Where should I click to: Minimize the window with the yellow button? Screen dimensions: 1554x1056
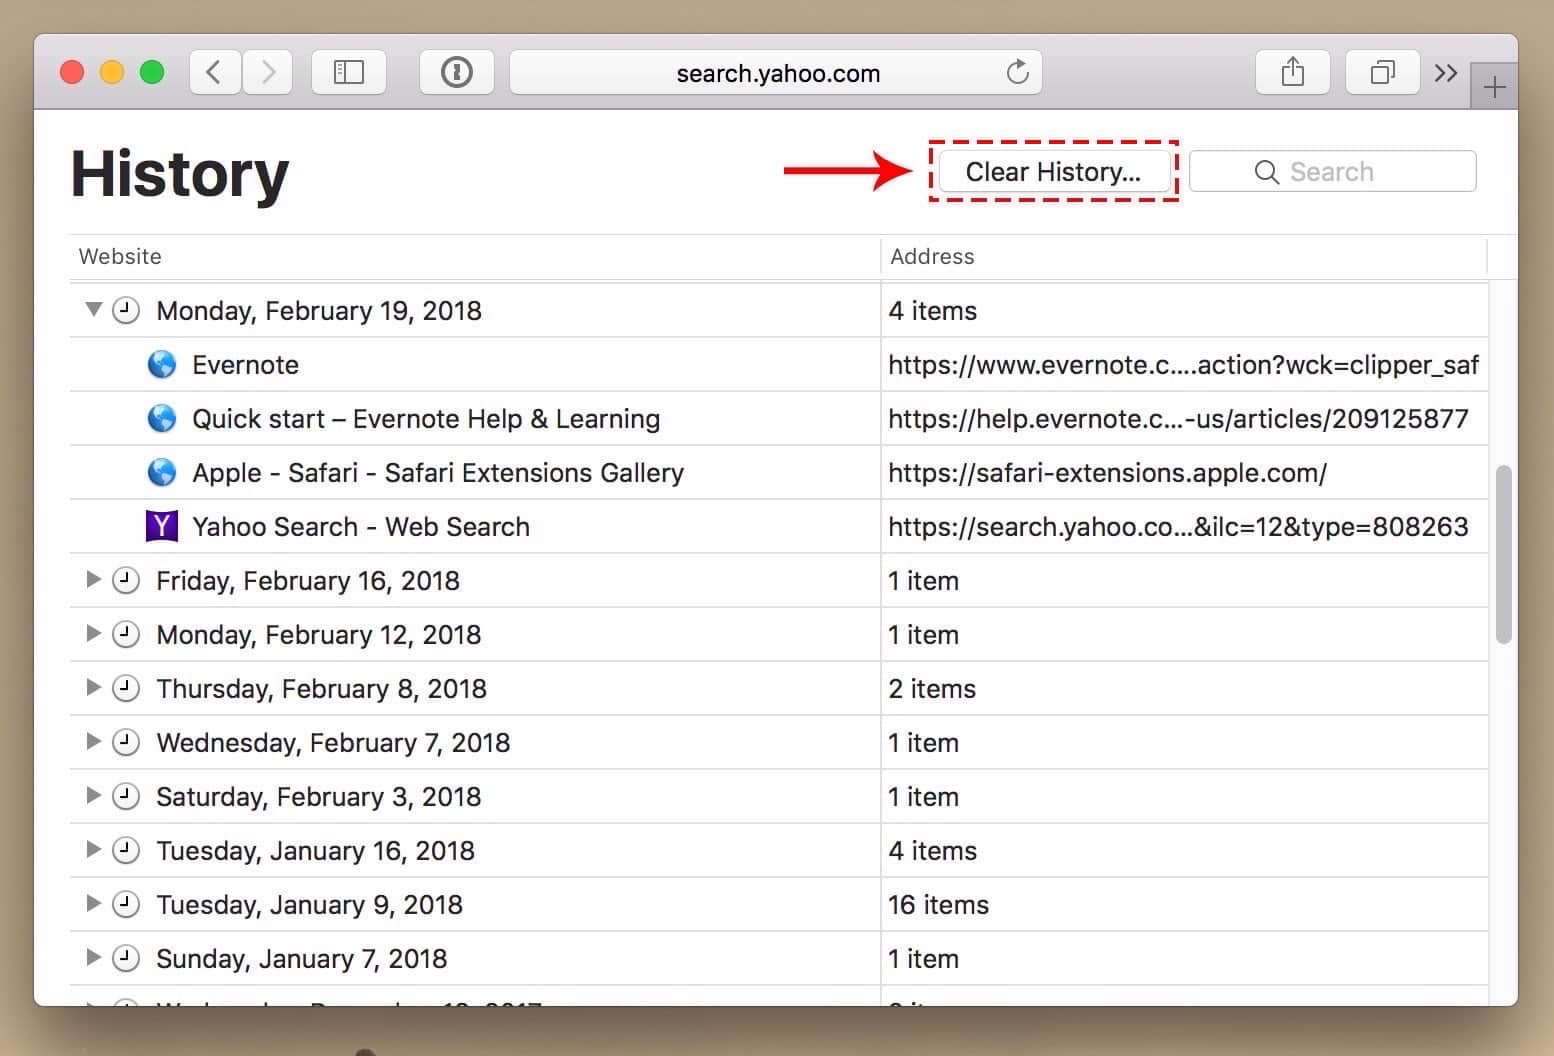(112, 72)
